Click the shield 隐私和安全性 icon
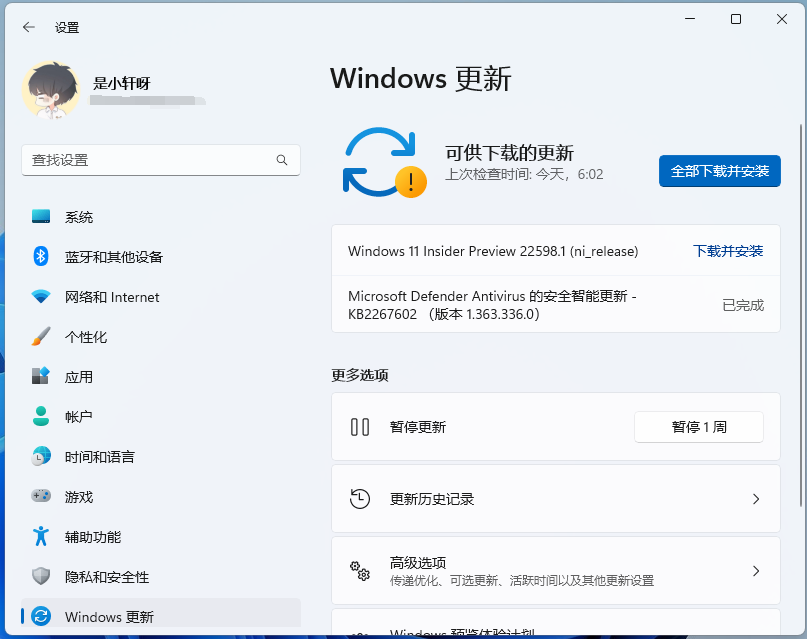 click(41, 576)
